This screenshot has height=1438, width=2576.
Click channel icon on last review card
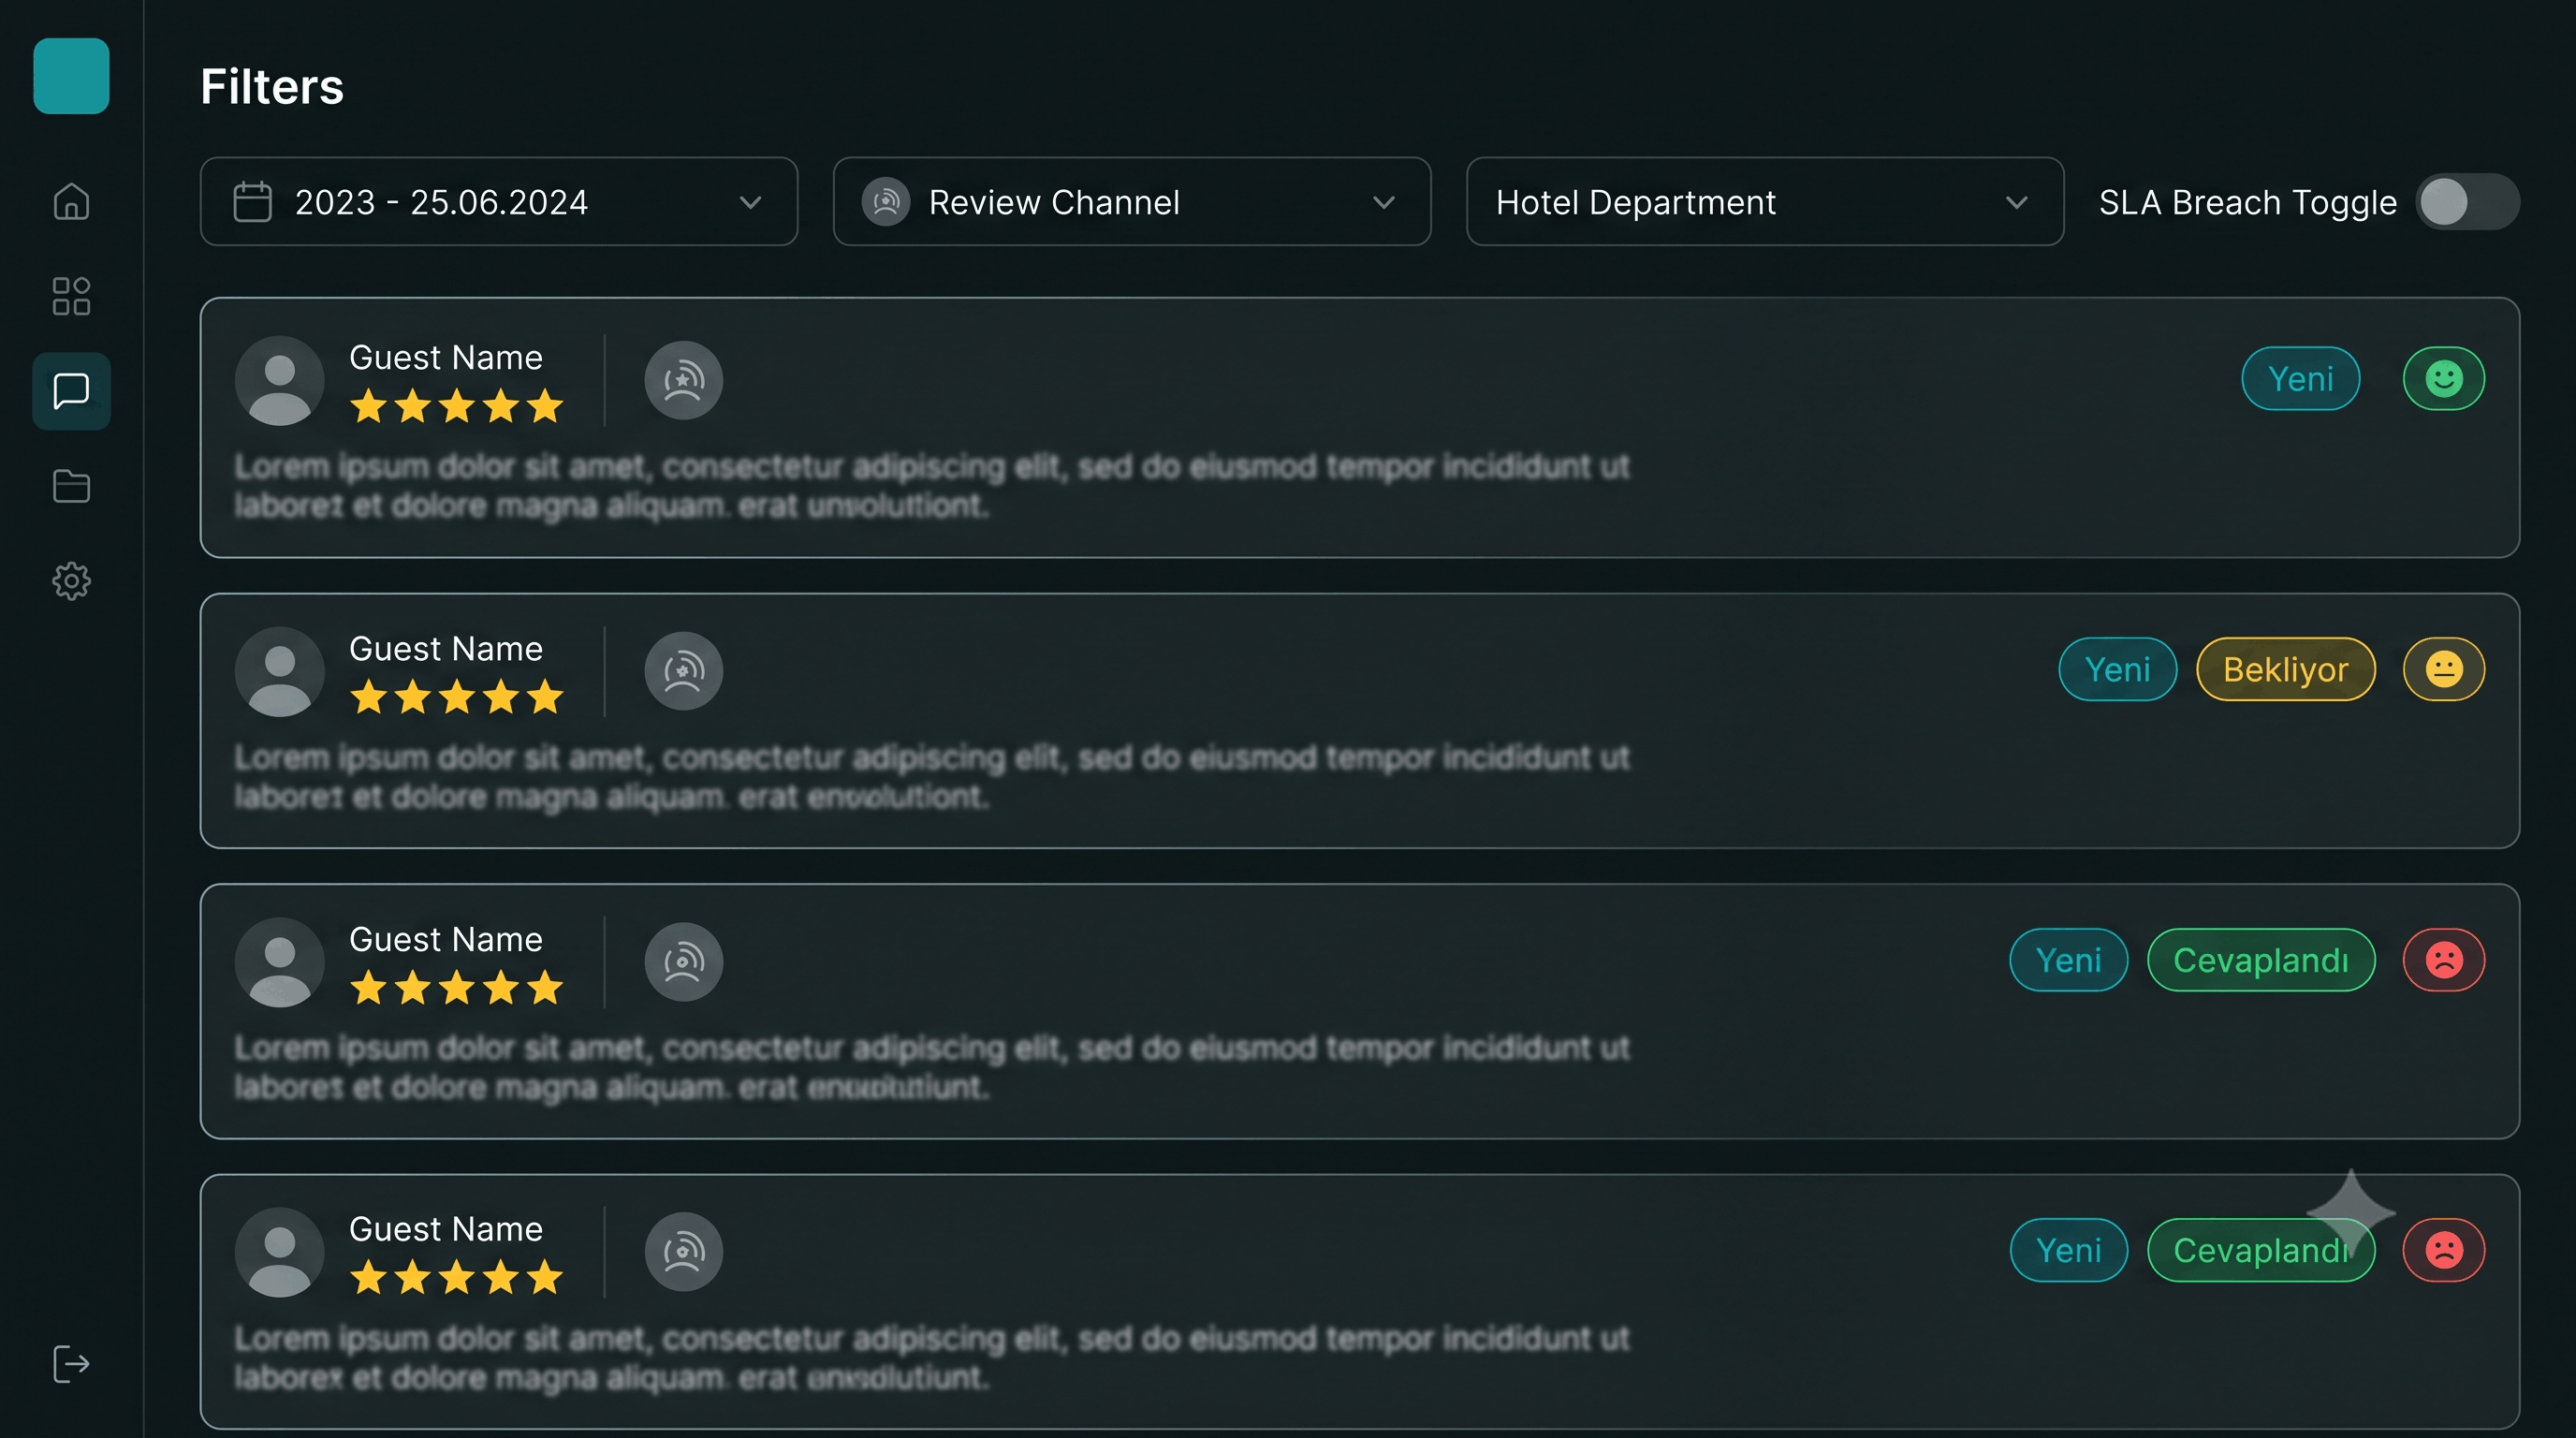pyautogui.click(x=684, y=1252)
